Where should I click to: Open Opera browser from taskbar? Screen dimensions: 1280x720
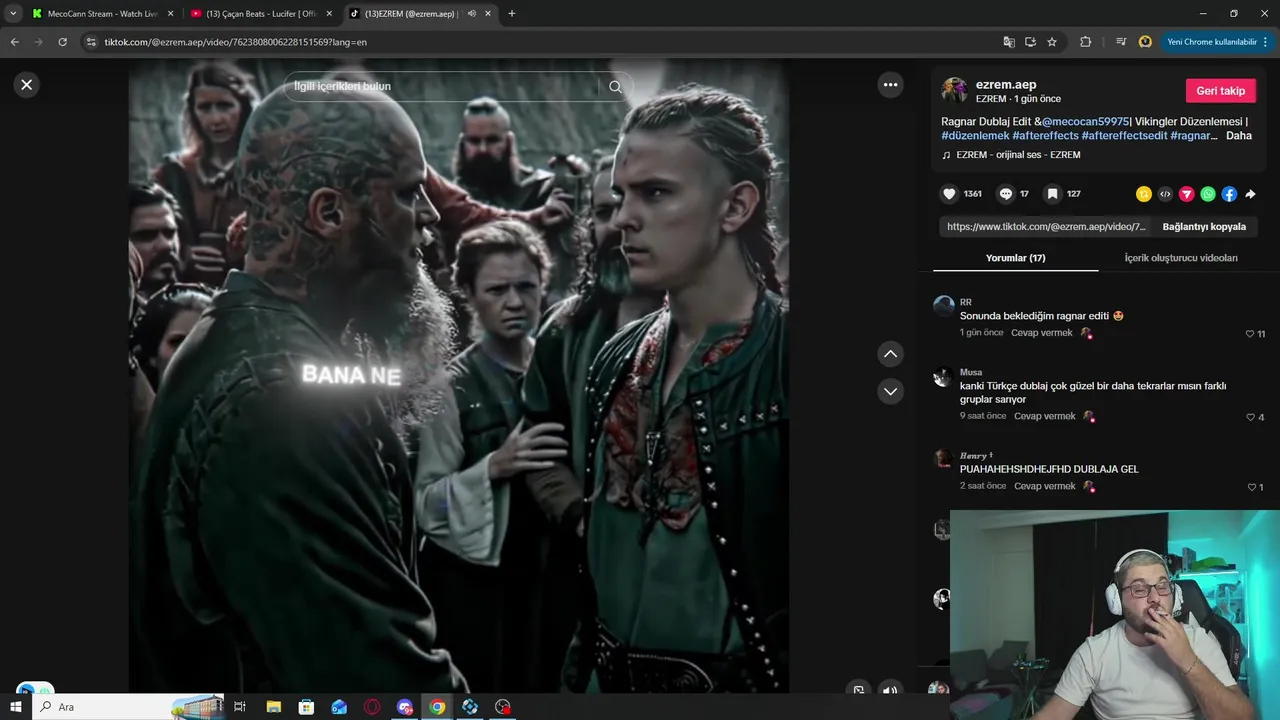click(372, 707)
